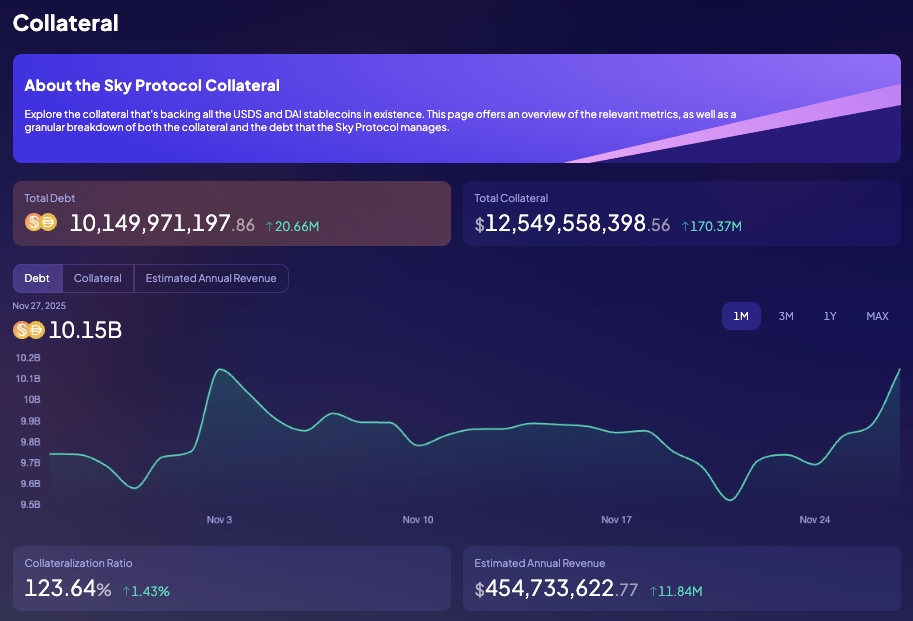This screenshot has height=621, width=913.
Task: Click the 10.2B y-axis label
Action: (x=28, y=357)
